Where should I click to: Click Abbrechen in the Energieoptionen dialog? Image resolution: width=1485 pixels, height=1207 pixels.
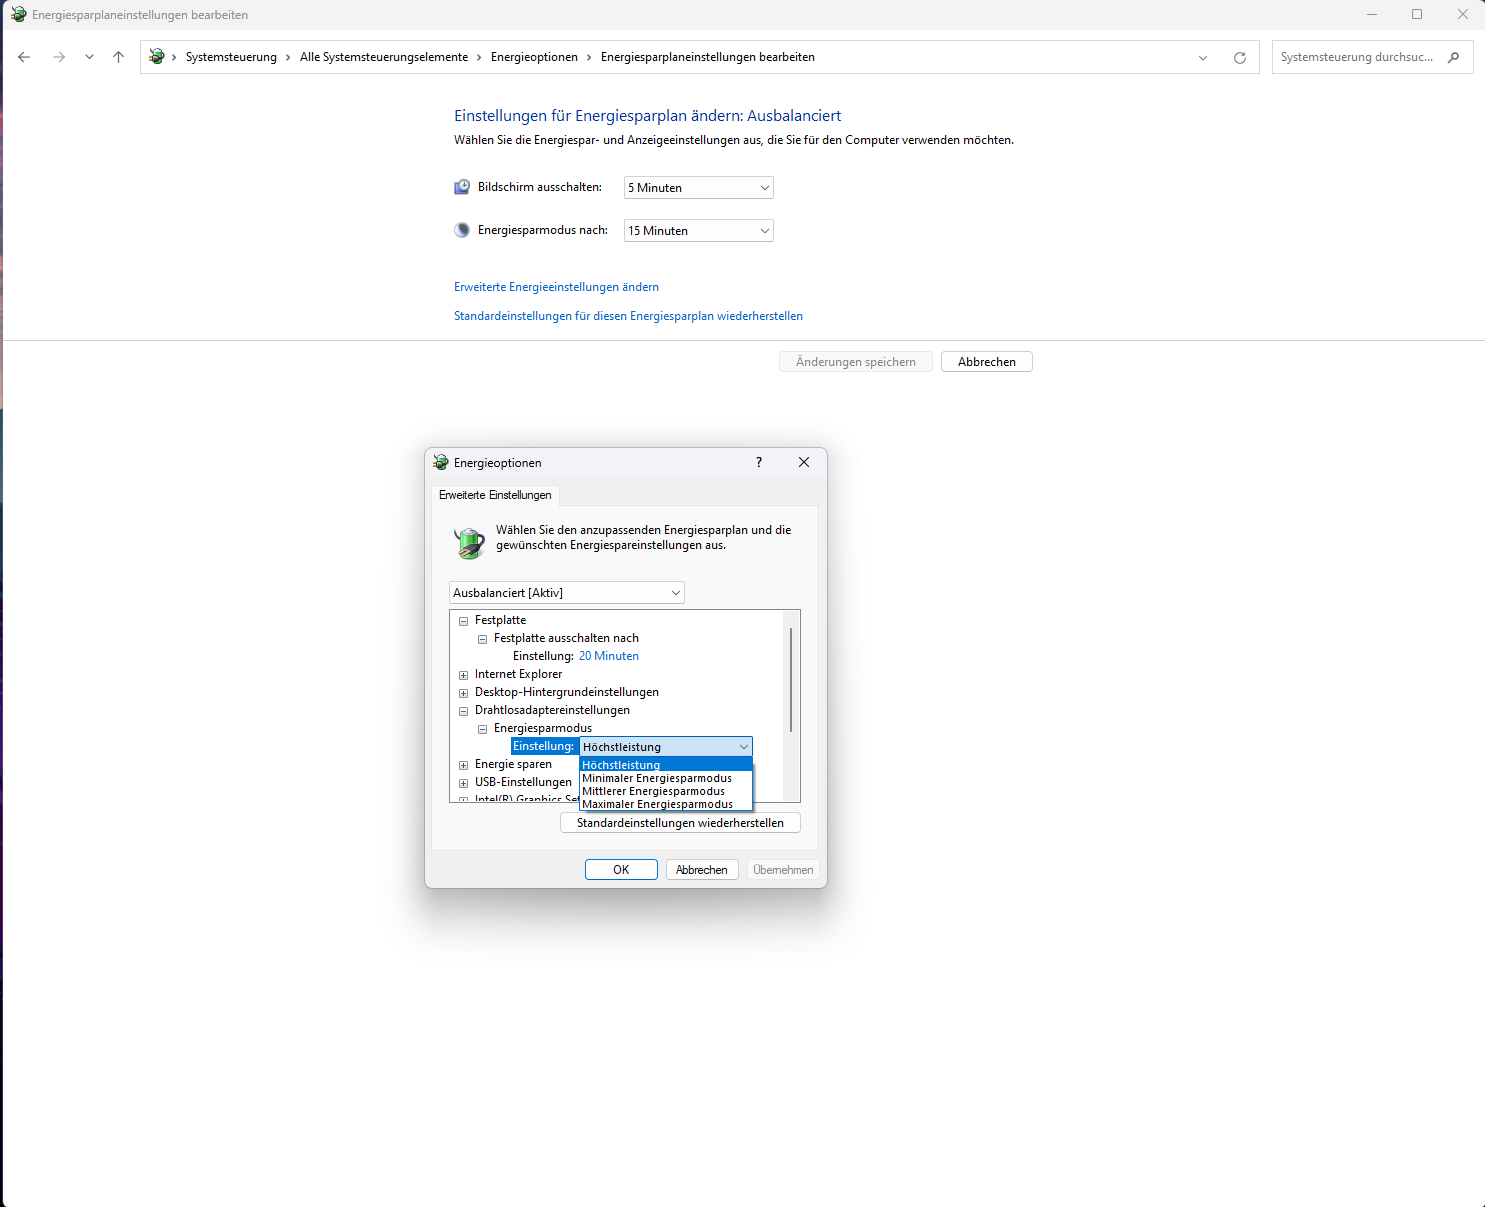[x=702, y=870]
